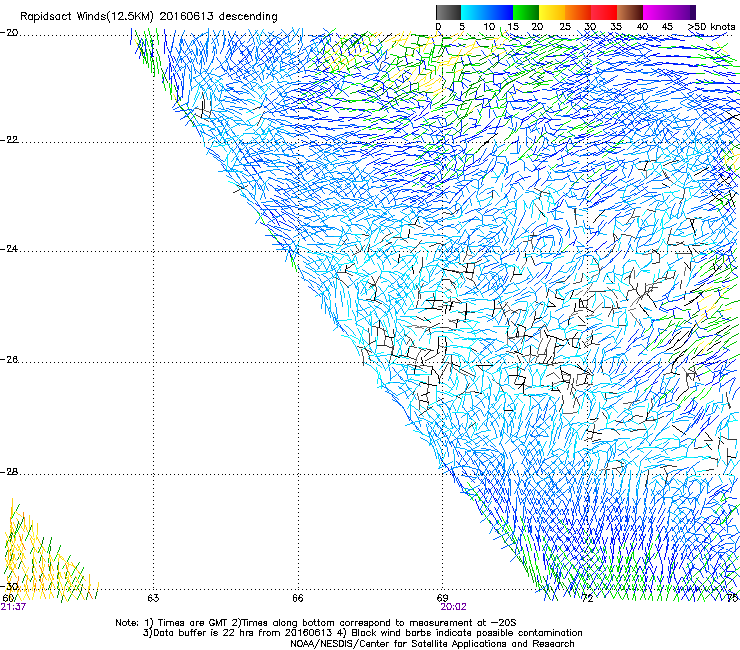The width and height of the screenshot is (740, 650).
Task: Click the 'Data buffer is 22 hrs' note line
Action: [362, 633]
